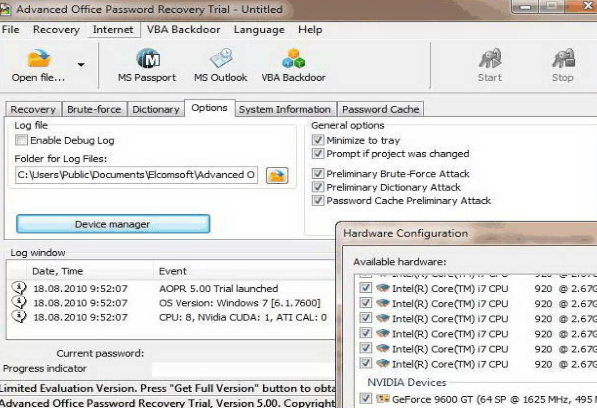Image resolution: width=597 pixels, height=408 pixels.
Task: Toggle Preliminary Dictionary Attack checkbox
Action: tap(318, 187)
